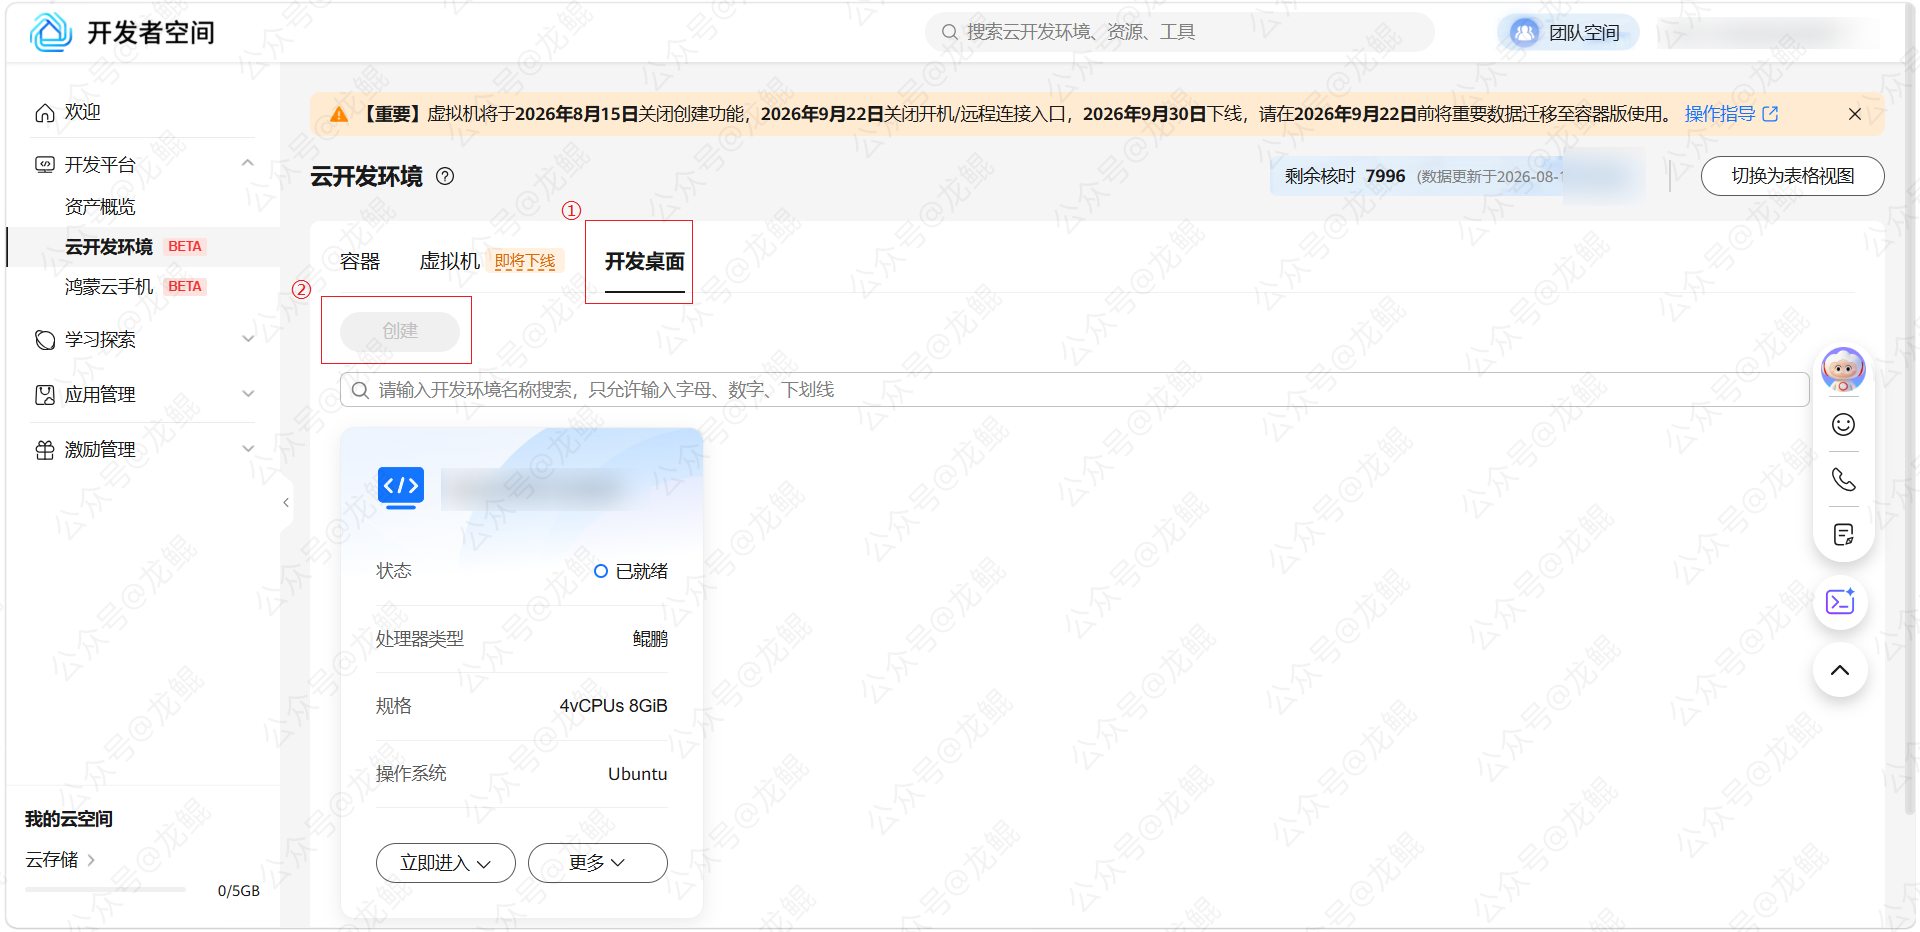This screenshot has height=932, width=1920.
Task: Open 鸿蒙云手机 in the sidebar
Action: point(109,286)
